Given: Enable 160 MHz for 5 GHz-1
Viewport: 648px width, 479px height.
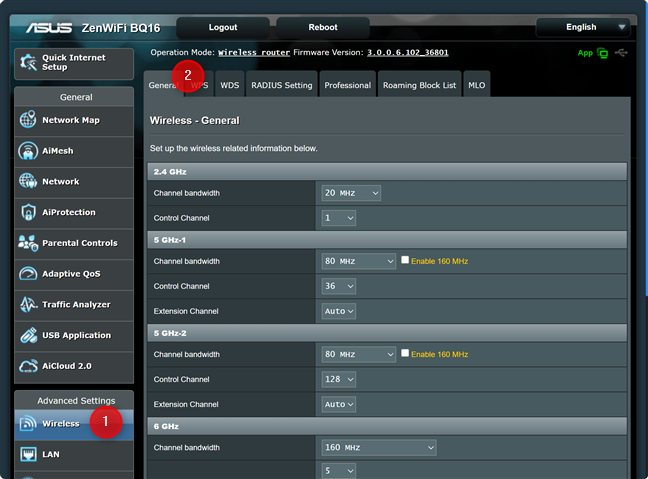Looking at the screenshot, I should tap(405, 260).
